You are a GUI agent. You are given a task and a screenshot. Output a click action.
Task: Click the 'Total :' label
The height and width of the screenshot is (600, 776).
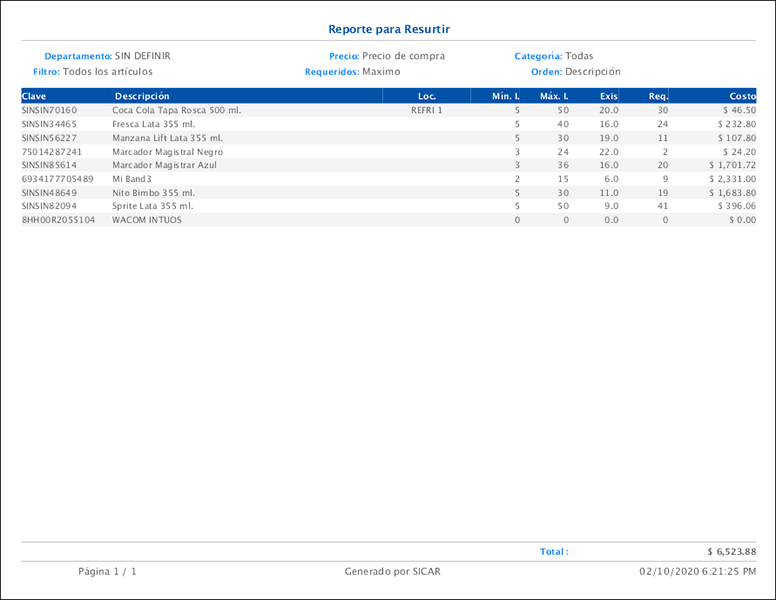tap(554, 551)
